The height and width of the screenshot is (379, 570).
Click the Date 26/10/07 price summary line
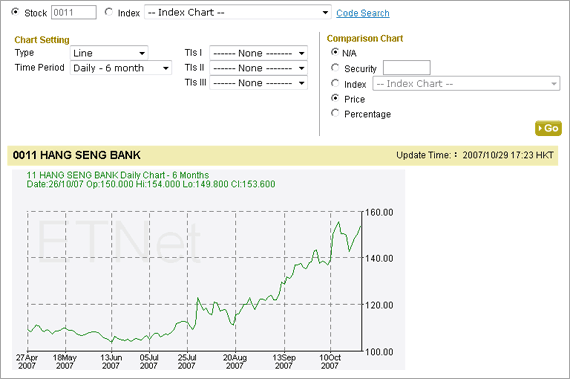click(x=151, y=184)
